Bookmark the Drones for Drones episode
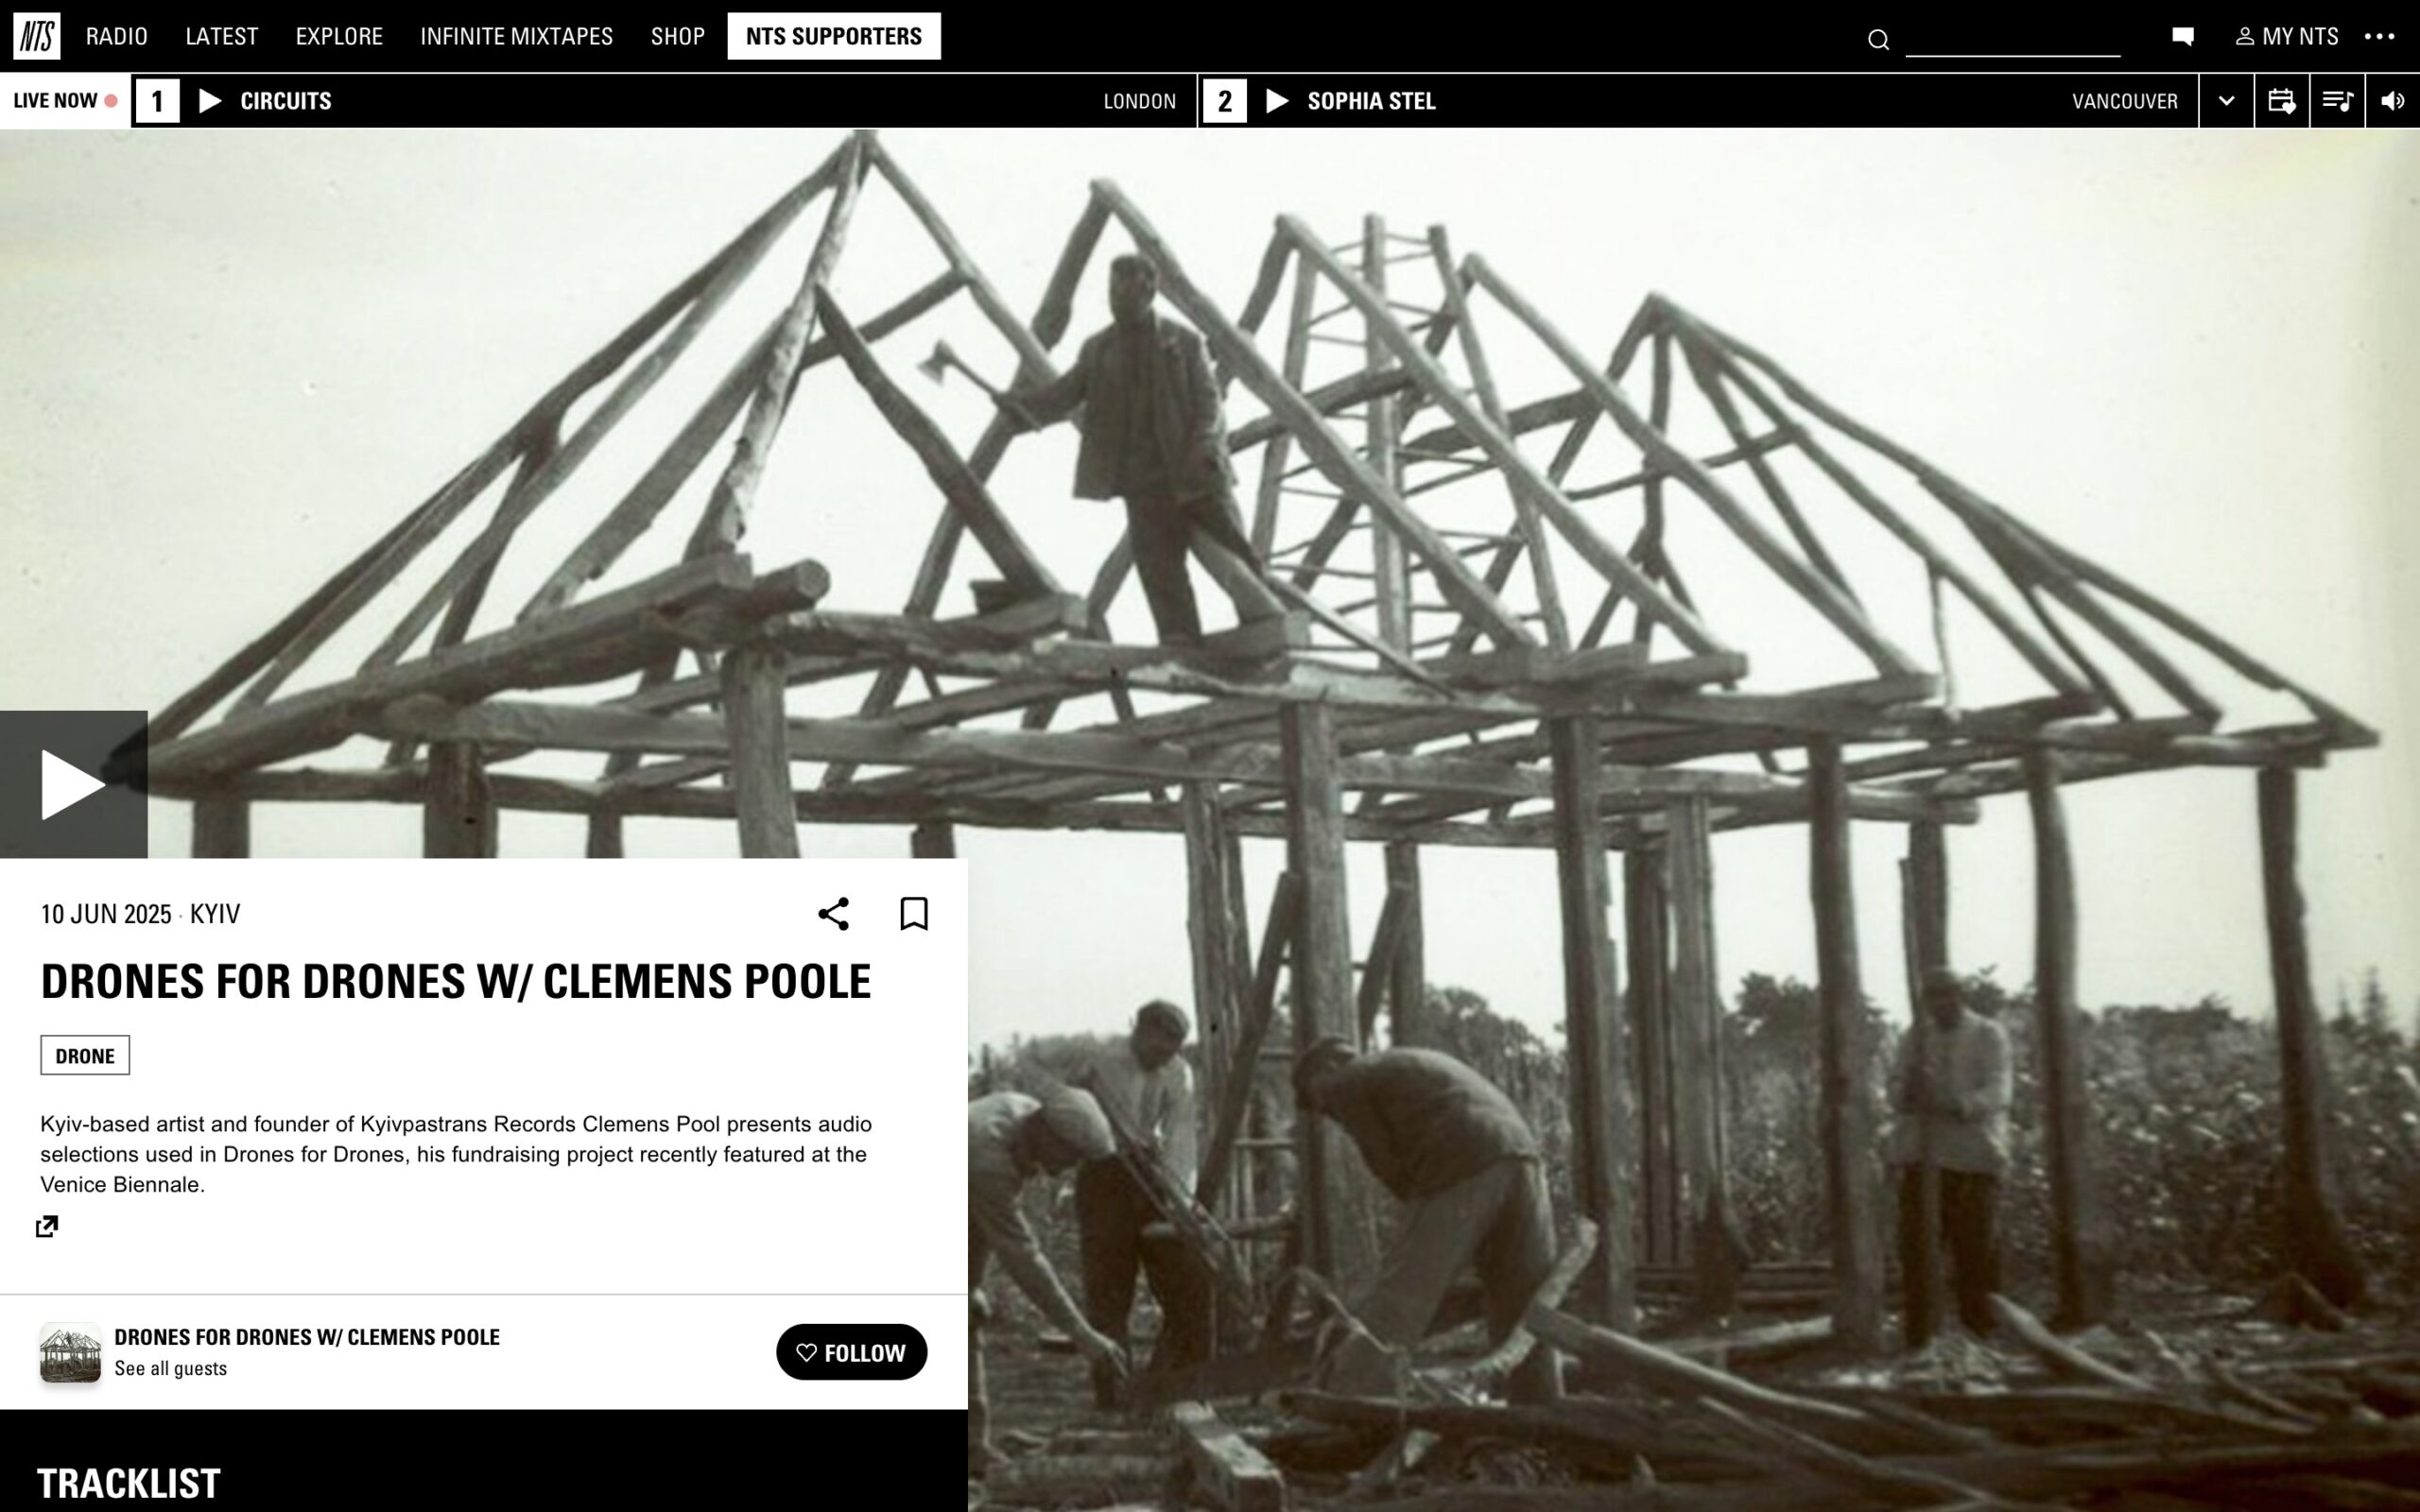This screenshot has width=2420, height=1512. coord(914,913)
